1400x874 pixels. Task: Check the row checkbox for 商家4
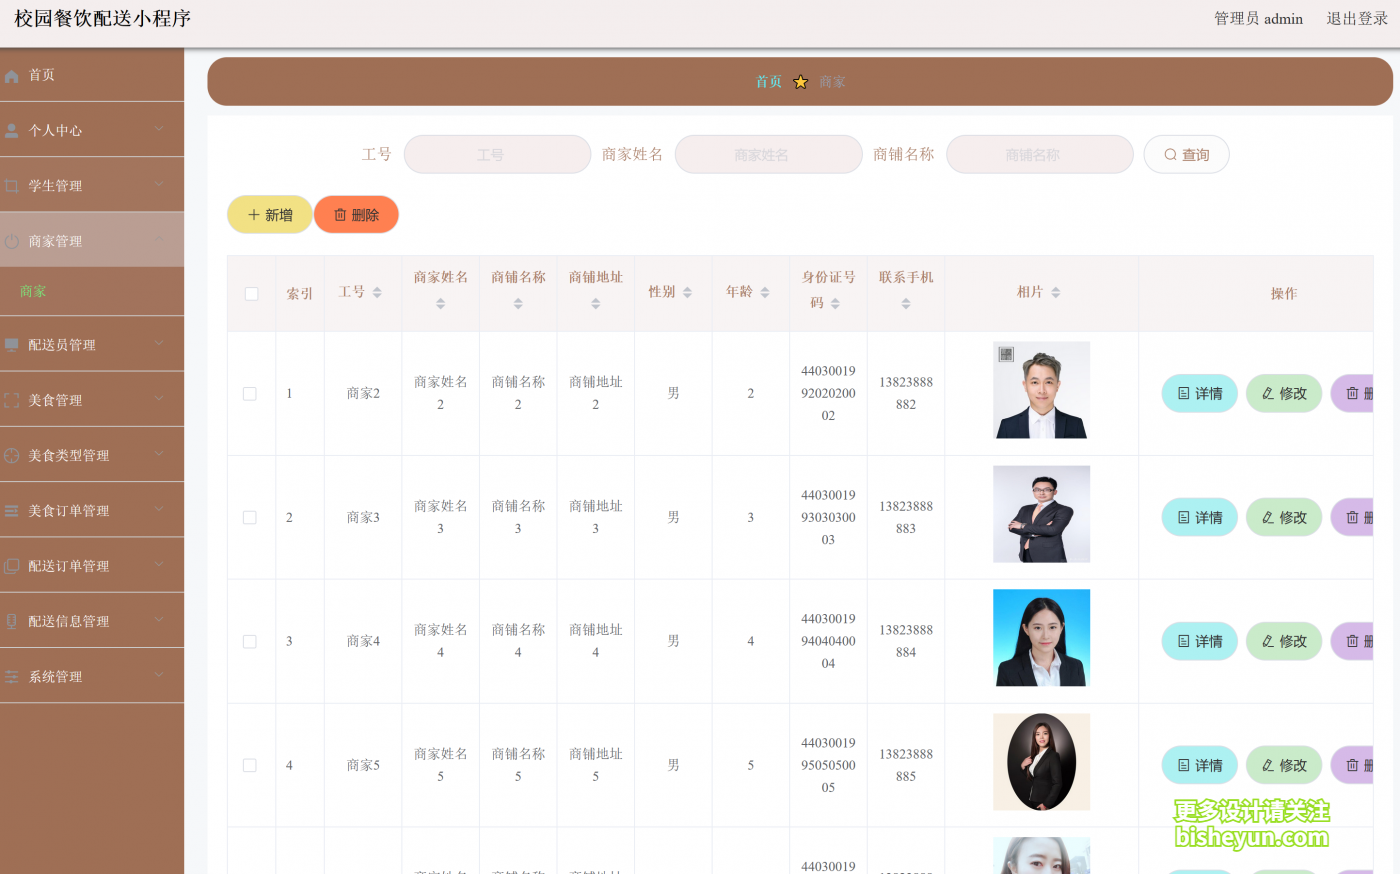click(x=250, y=642)
